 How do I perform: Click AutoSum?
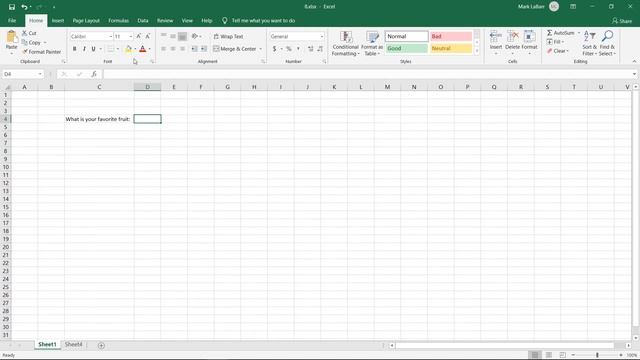561,33
